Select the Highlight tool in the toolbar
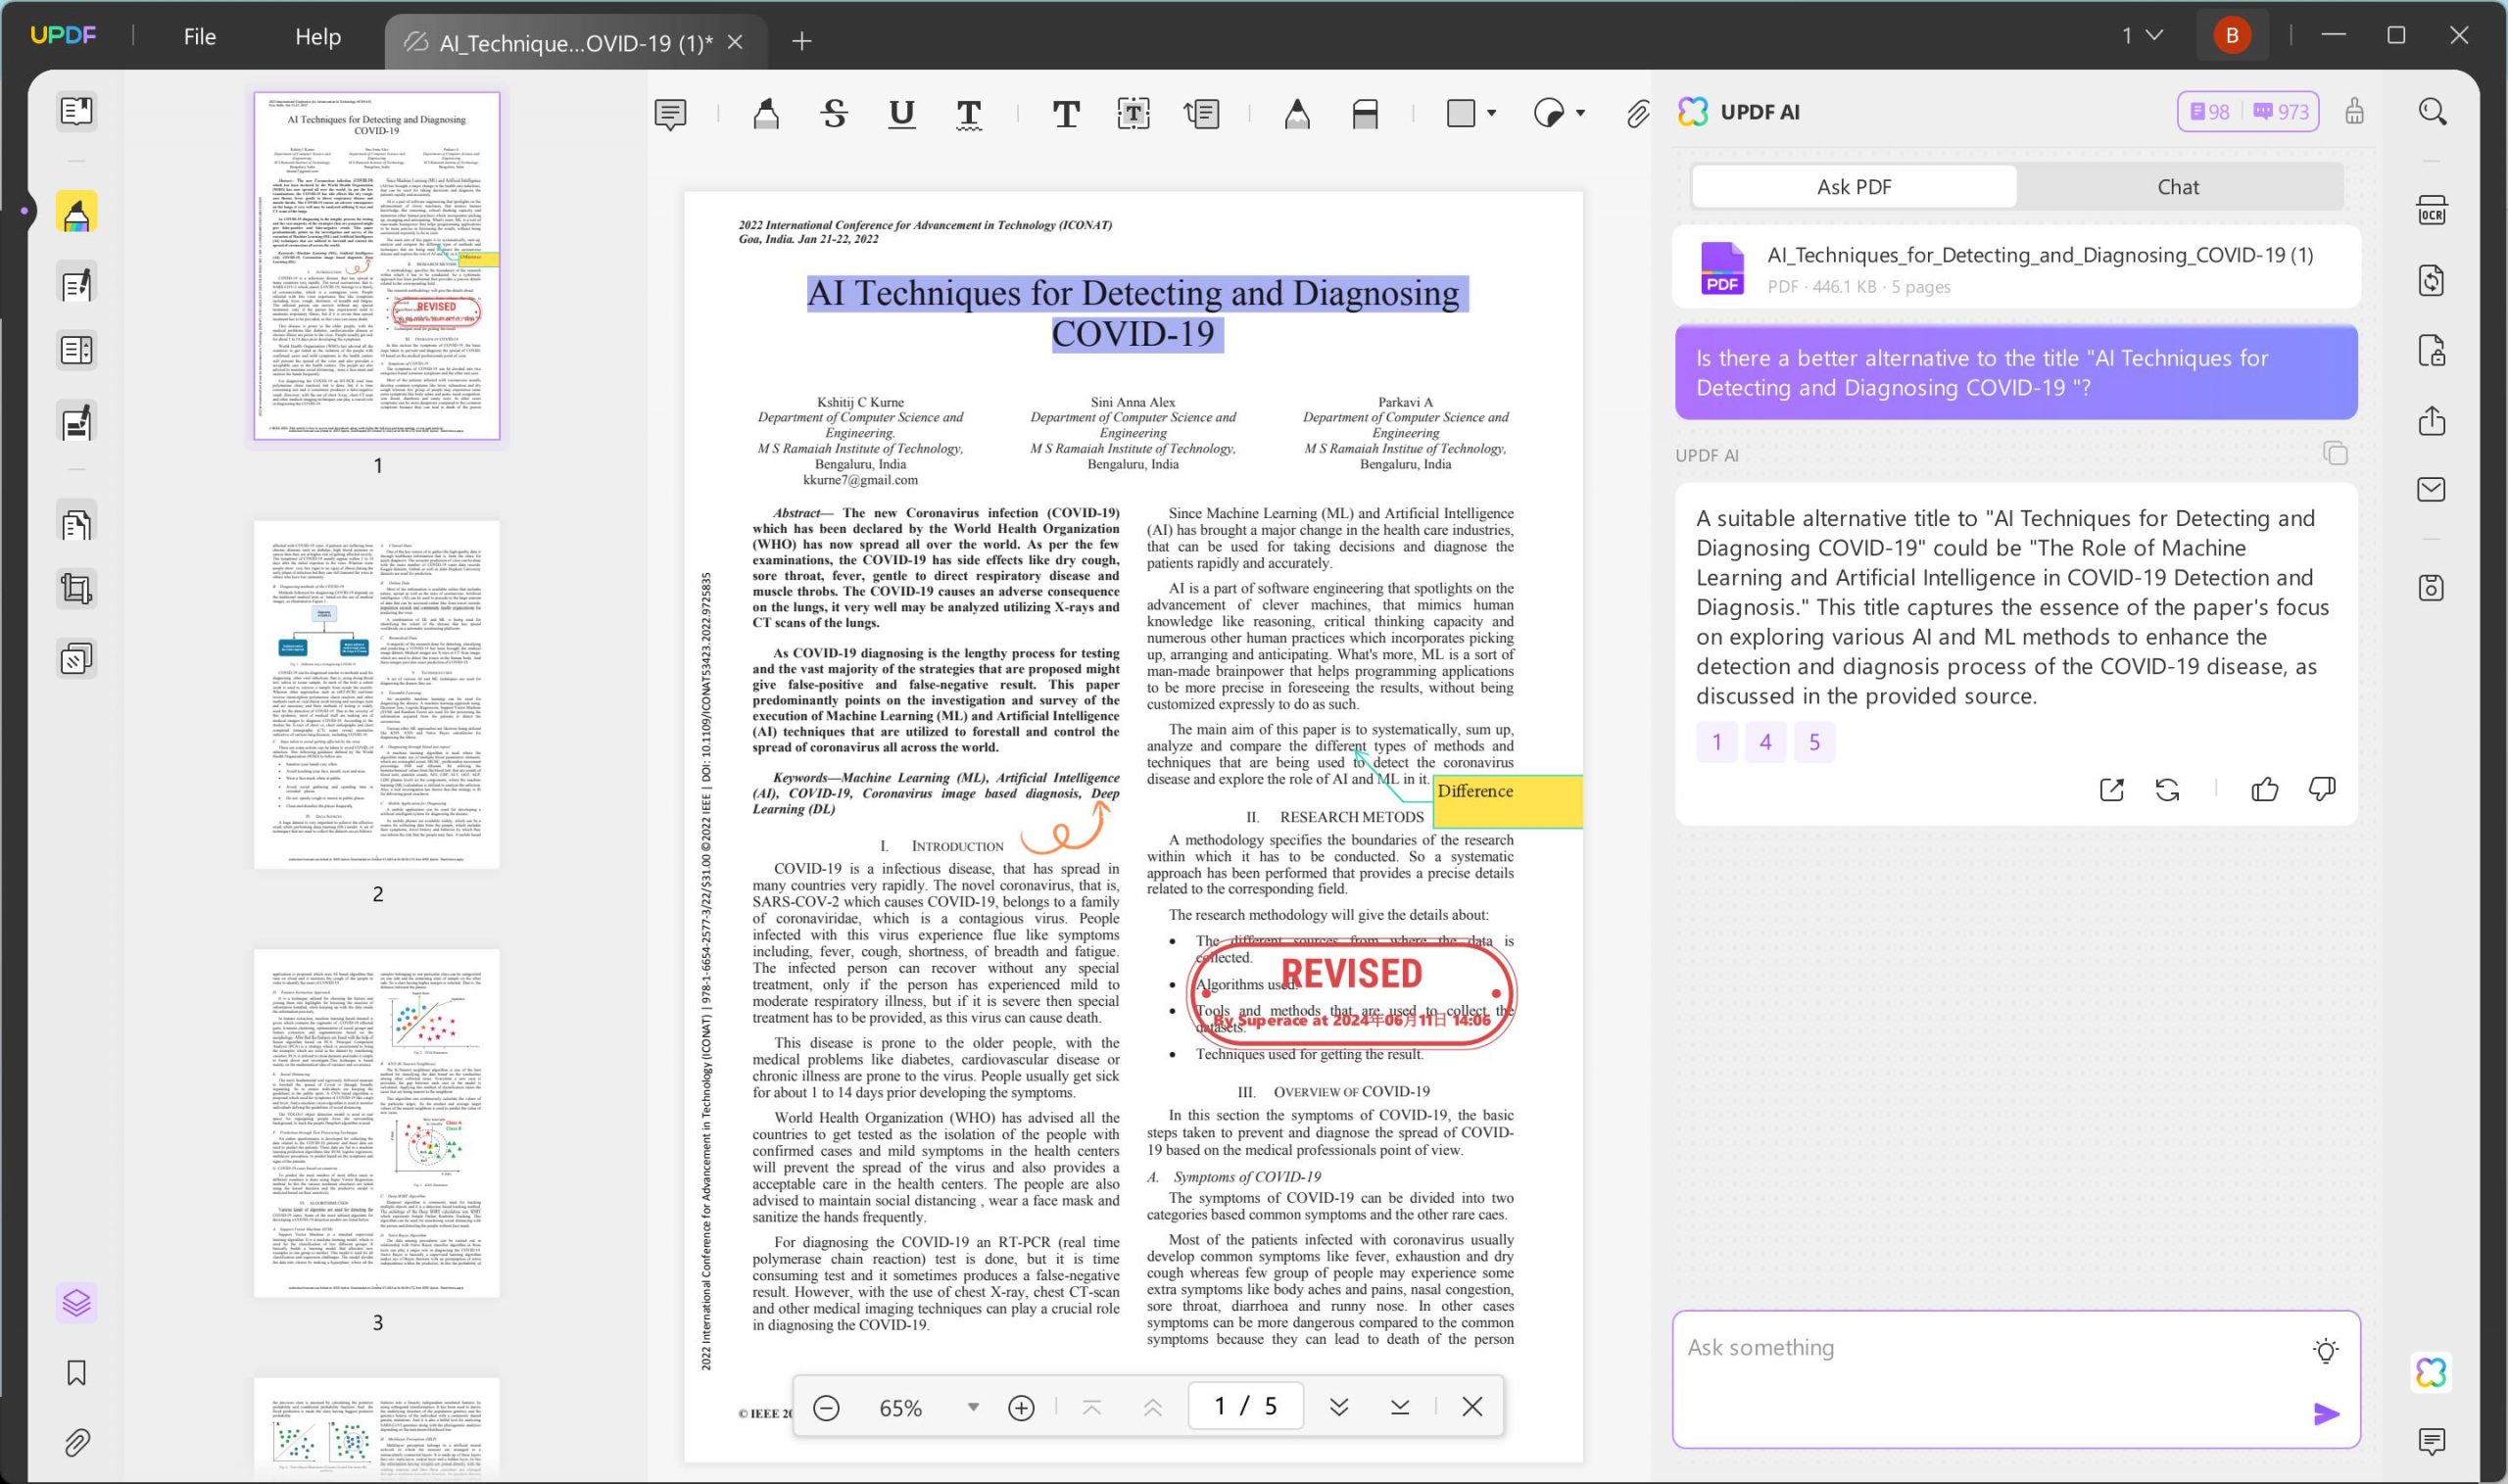The width and height of the screenshot is (2508, 1484). (765, 113)
